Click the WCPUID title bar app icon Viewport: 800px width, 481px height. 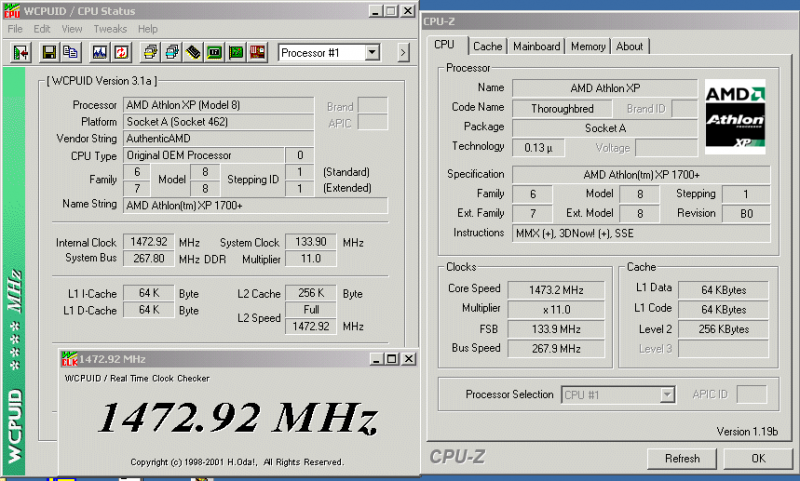[x=12, y=11]
